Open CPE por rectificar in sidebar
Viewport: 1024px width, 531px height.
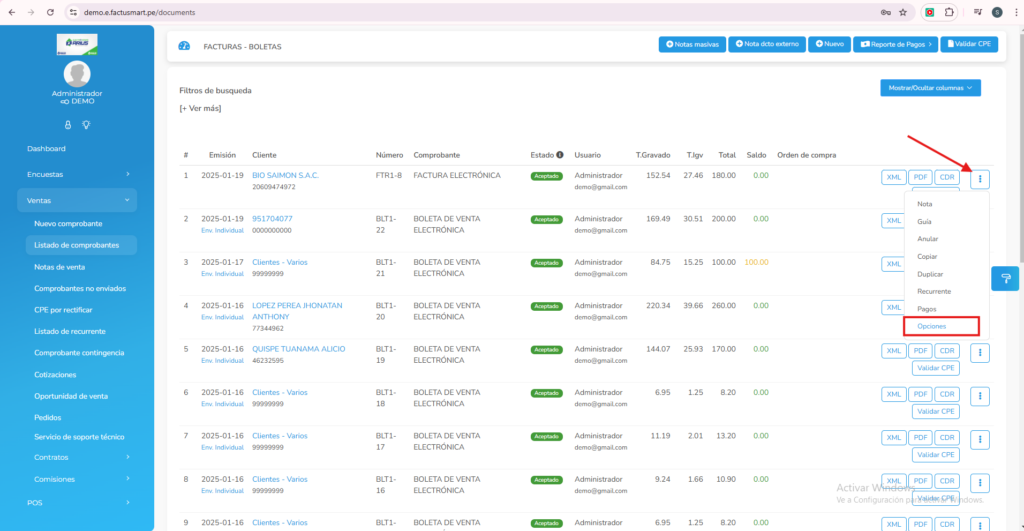pos(63,310)
